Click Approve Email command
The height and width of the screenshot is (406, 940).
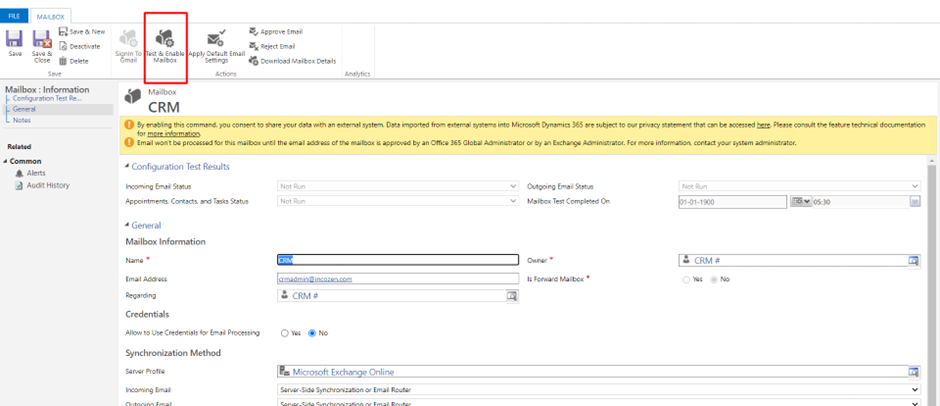(276, 32)
